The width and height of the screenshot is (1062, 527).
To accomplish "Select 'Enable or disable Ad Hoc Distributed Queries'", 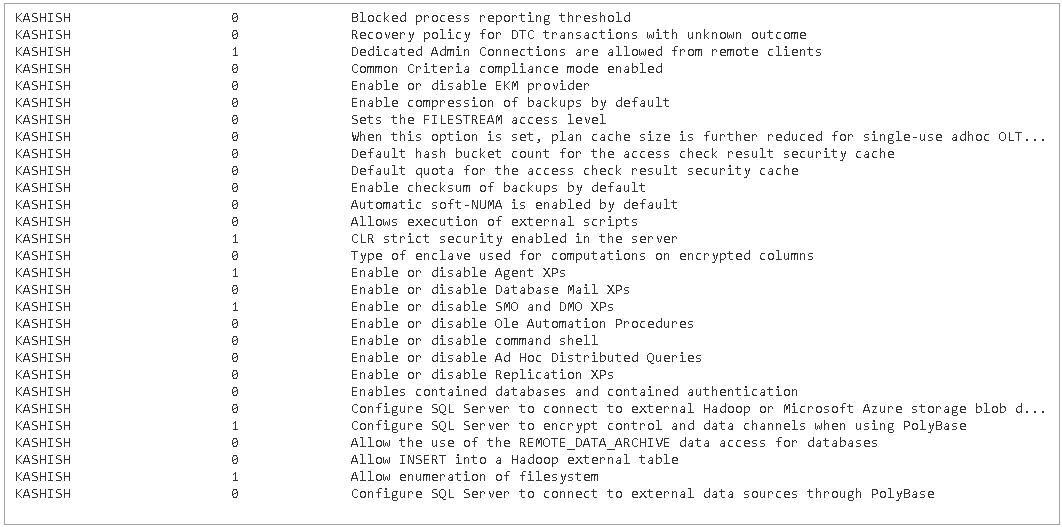I will coord(526,357).
